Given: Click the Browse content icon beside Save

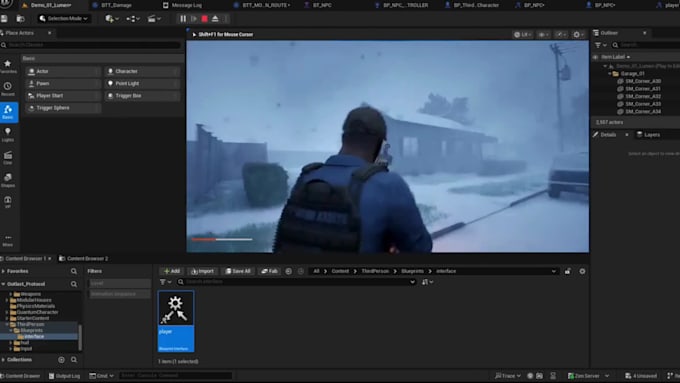Looking at the screenshot, I should point(20,19).
